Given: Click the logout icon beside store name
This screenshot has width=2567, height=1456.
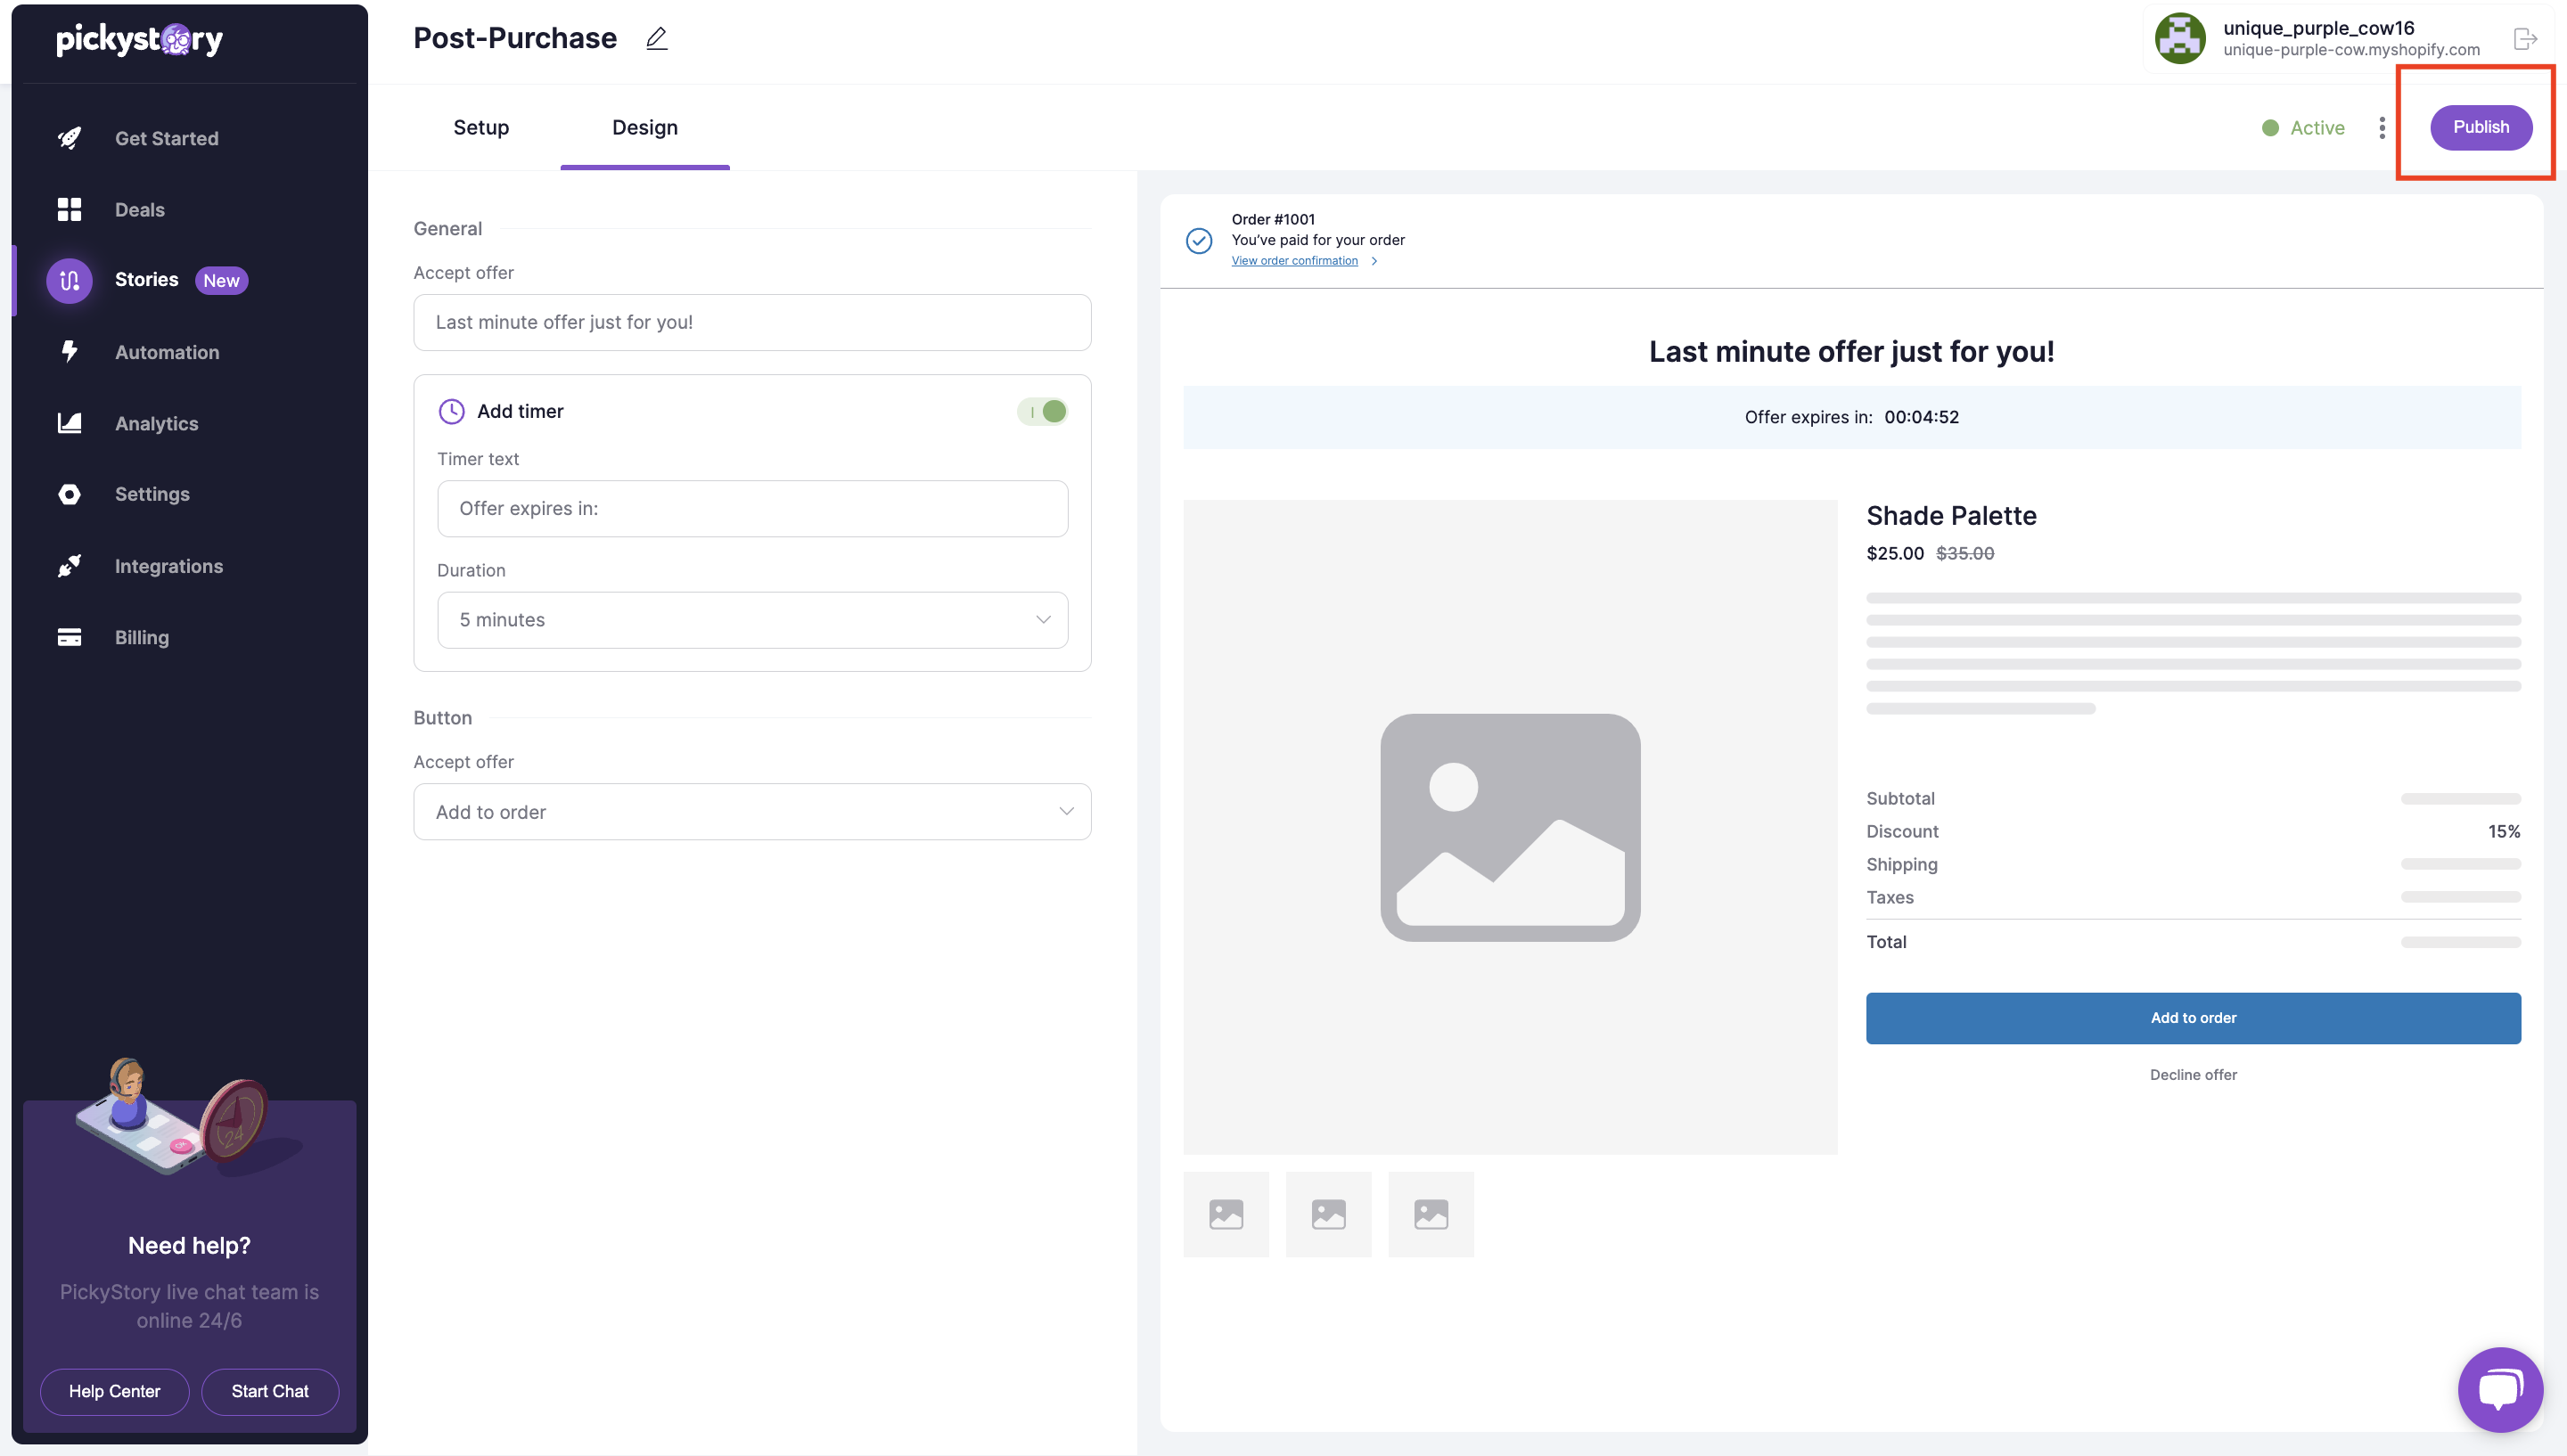Looking at the screenshot, I should click(x=2525, y=39).
